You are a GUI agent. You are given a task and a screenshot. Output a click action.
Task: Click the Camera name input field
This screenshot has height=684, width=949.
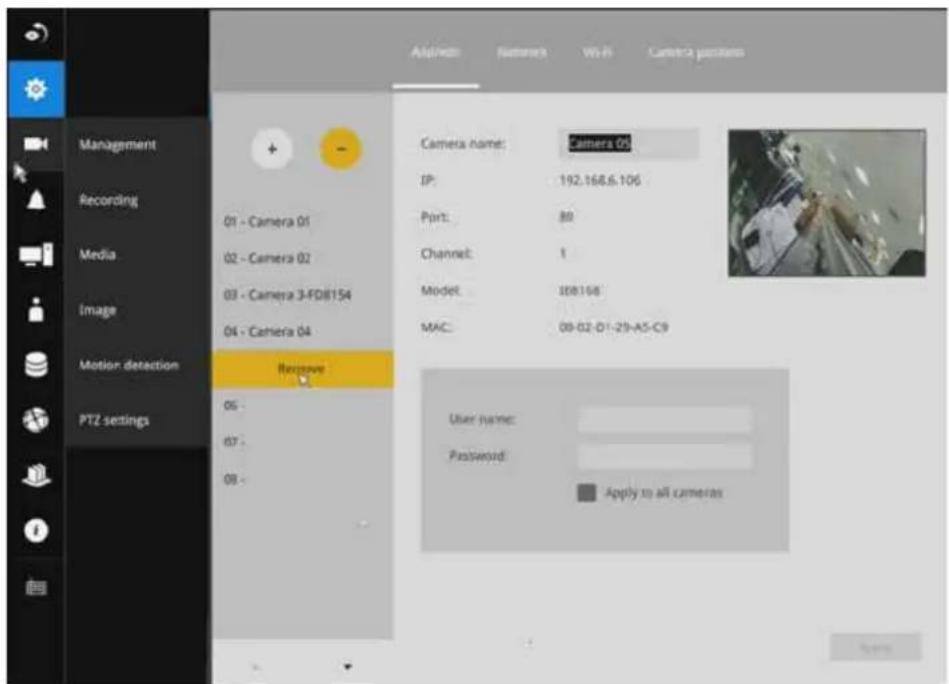click(x=629, y=143)
